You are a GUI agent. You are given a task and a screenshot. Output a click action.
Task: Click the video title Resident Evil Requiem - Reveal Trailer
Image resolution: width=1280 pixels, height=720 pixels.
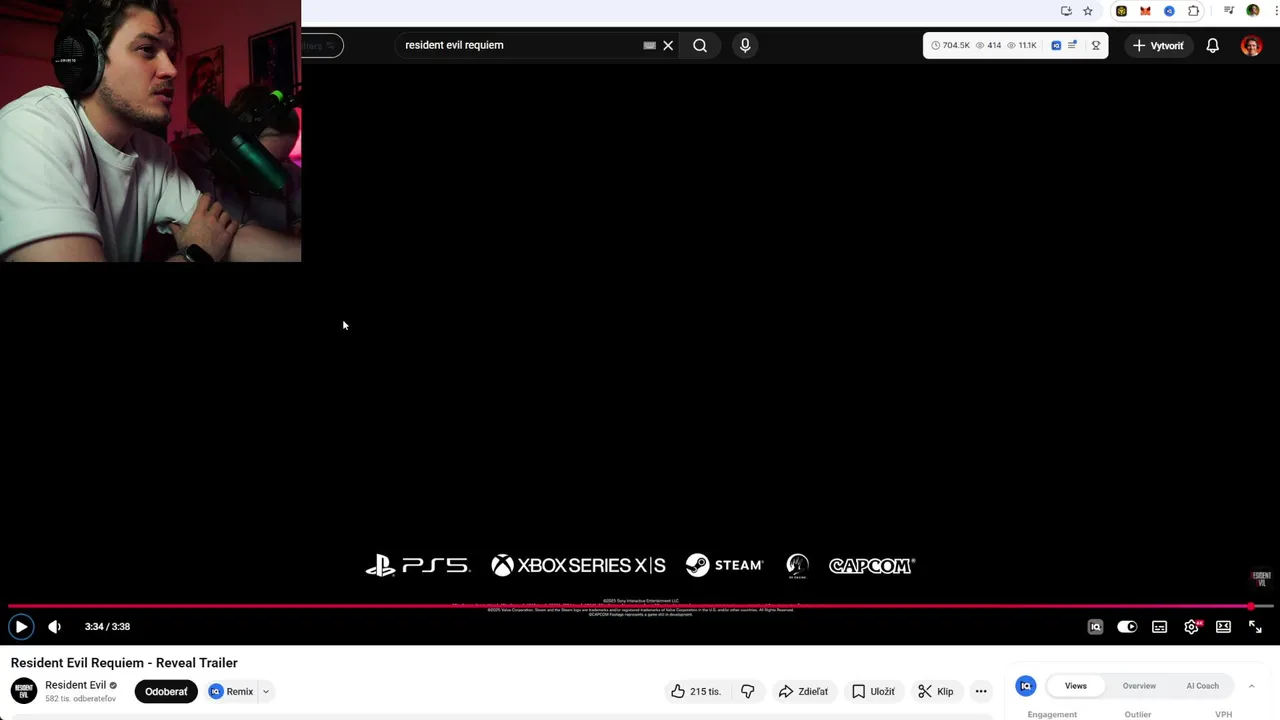[124, 663]
